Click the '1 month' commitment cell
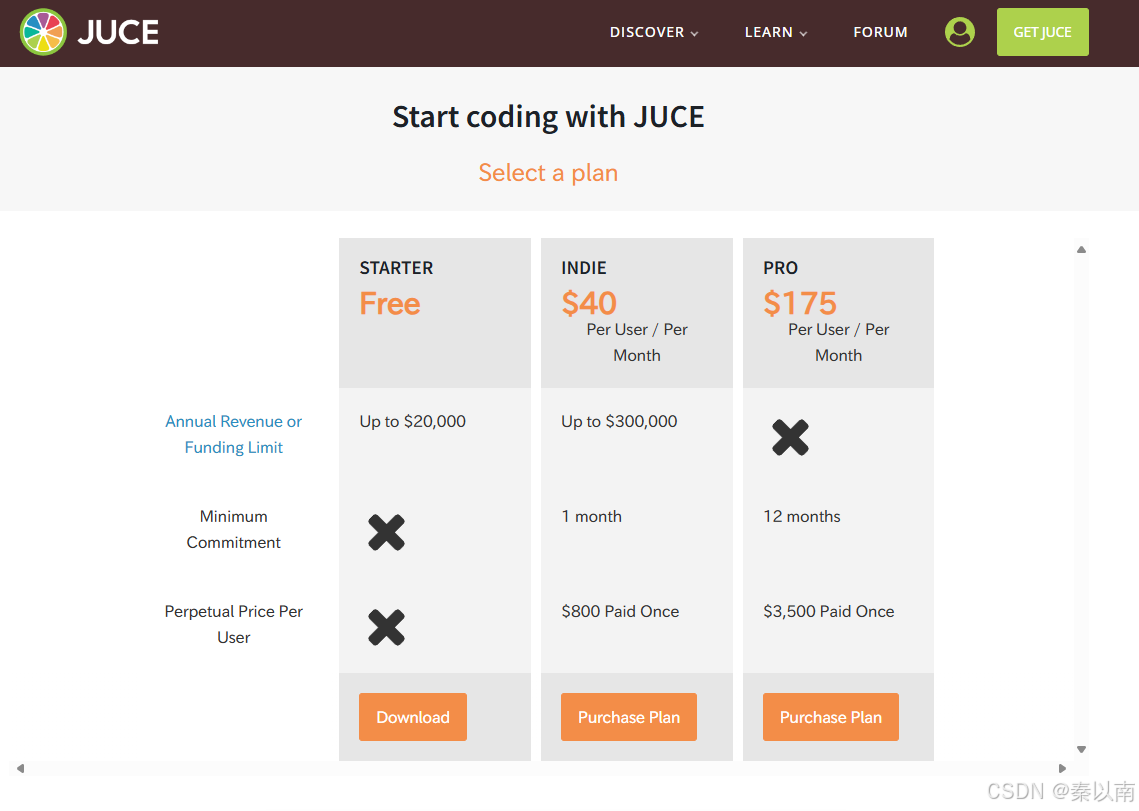Screen dimensions: 1139x811 (x=591, y=517)
